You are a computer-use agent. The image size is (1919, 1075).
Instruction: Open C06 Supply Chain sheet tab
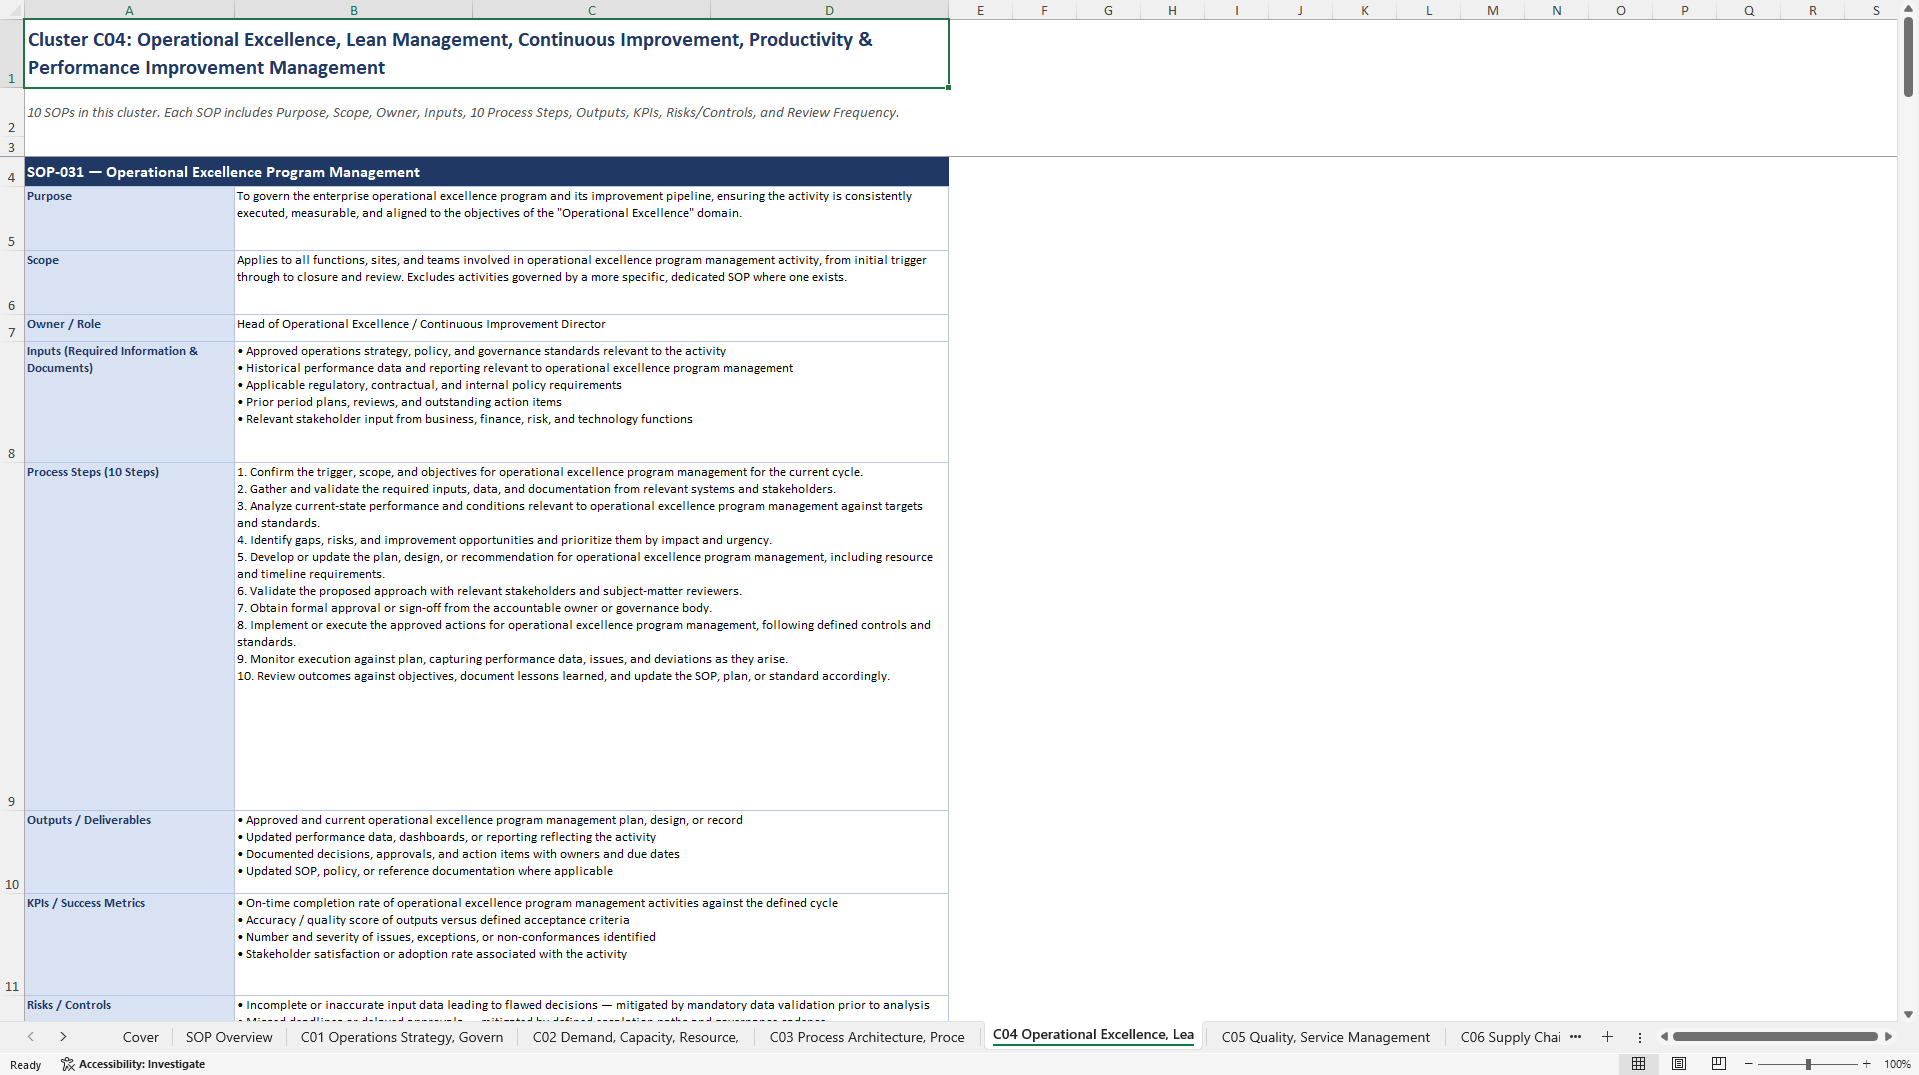pos(1510,1037)
